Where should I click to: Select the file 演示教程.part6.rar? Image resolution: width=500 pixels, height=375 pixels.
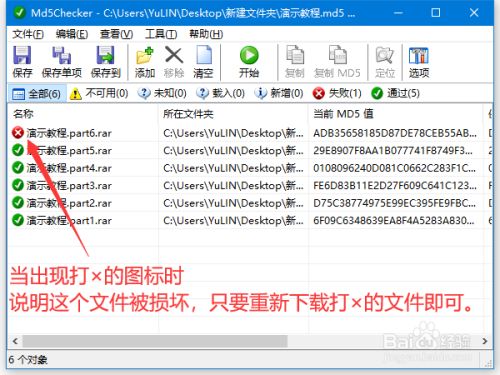tap(69, 133)
